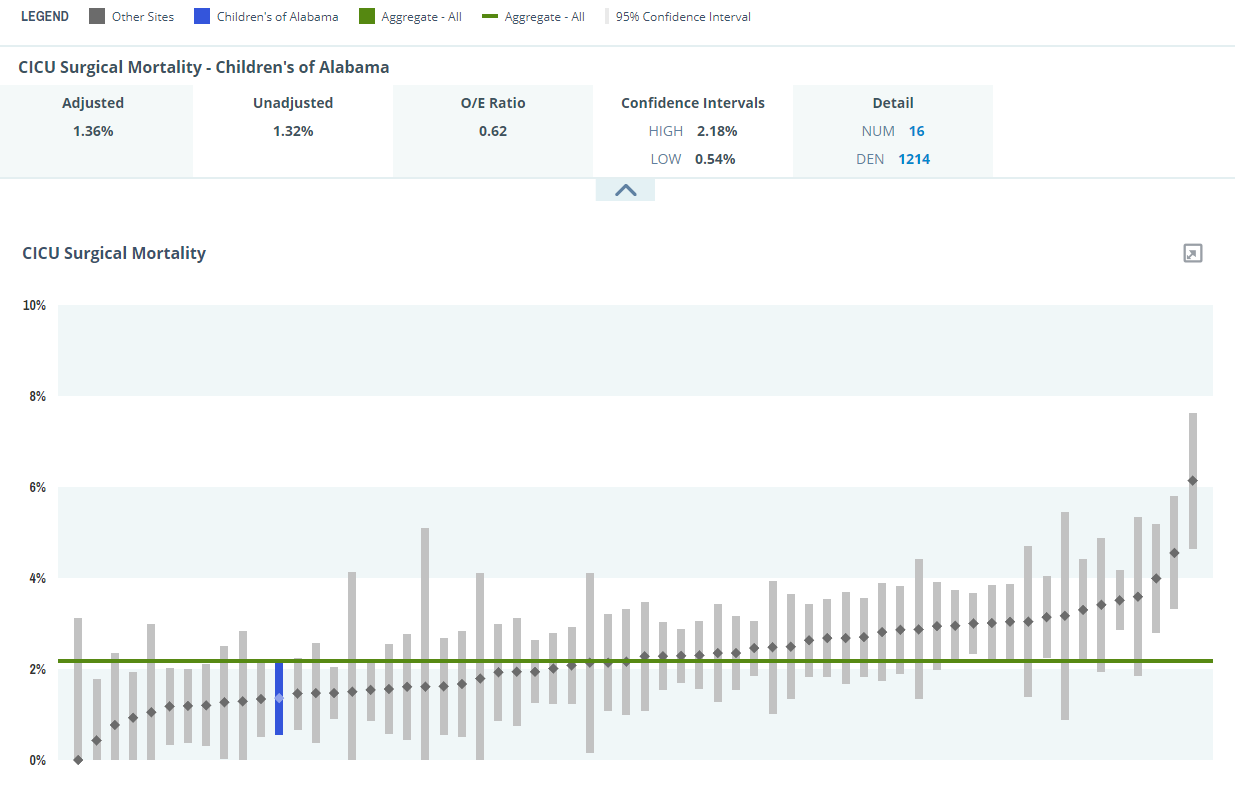Select the HIGH confidence value 2.18%
1235x804 pixels.
(717, 131)
